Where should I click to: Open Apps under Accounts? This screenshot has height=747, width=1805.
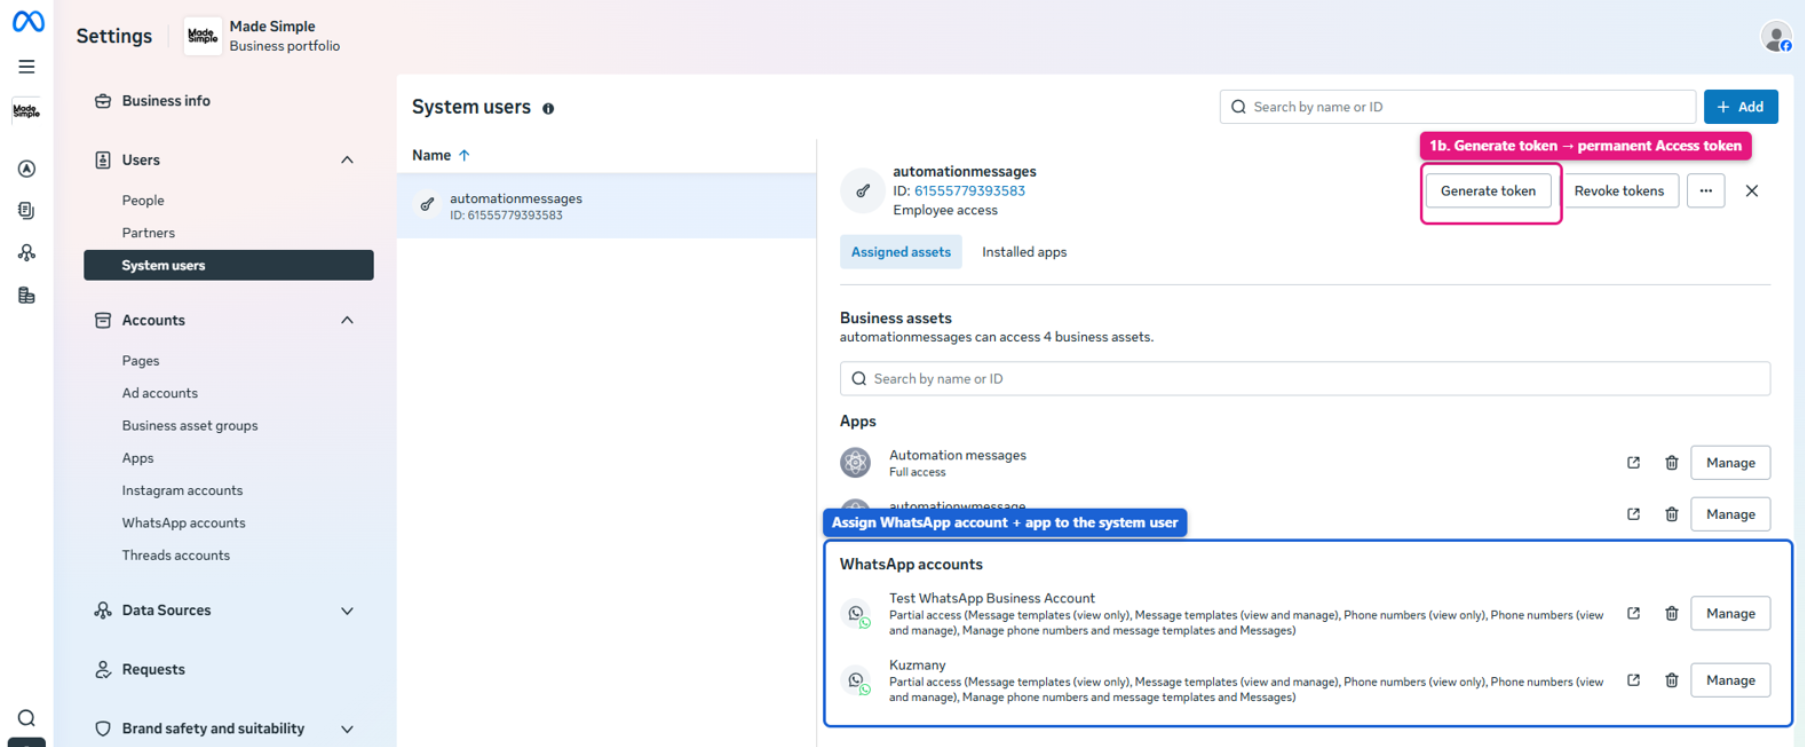coord(138,458)
